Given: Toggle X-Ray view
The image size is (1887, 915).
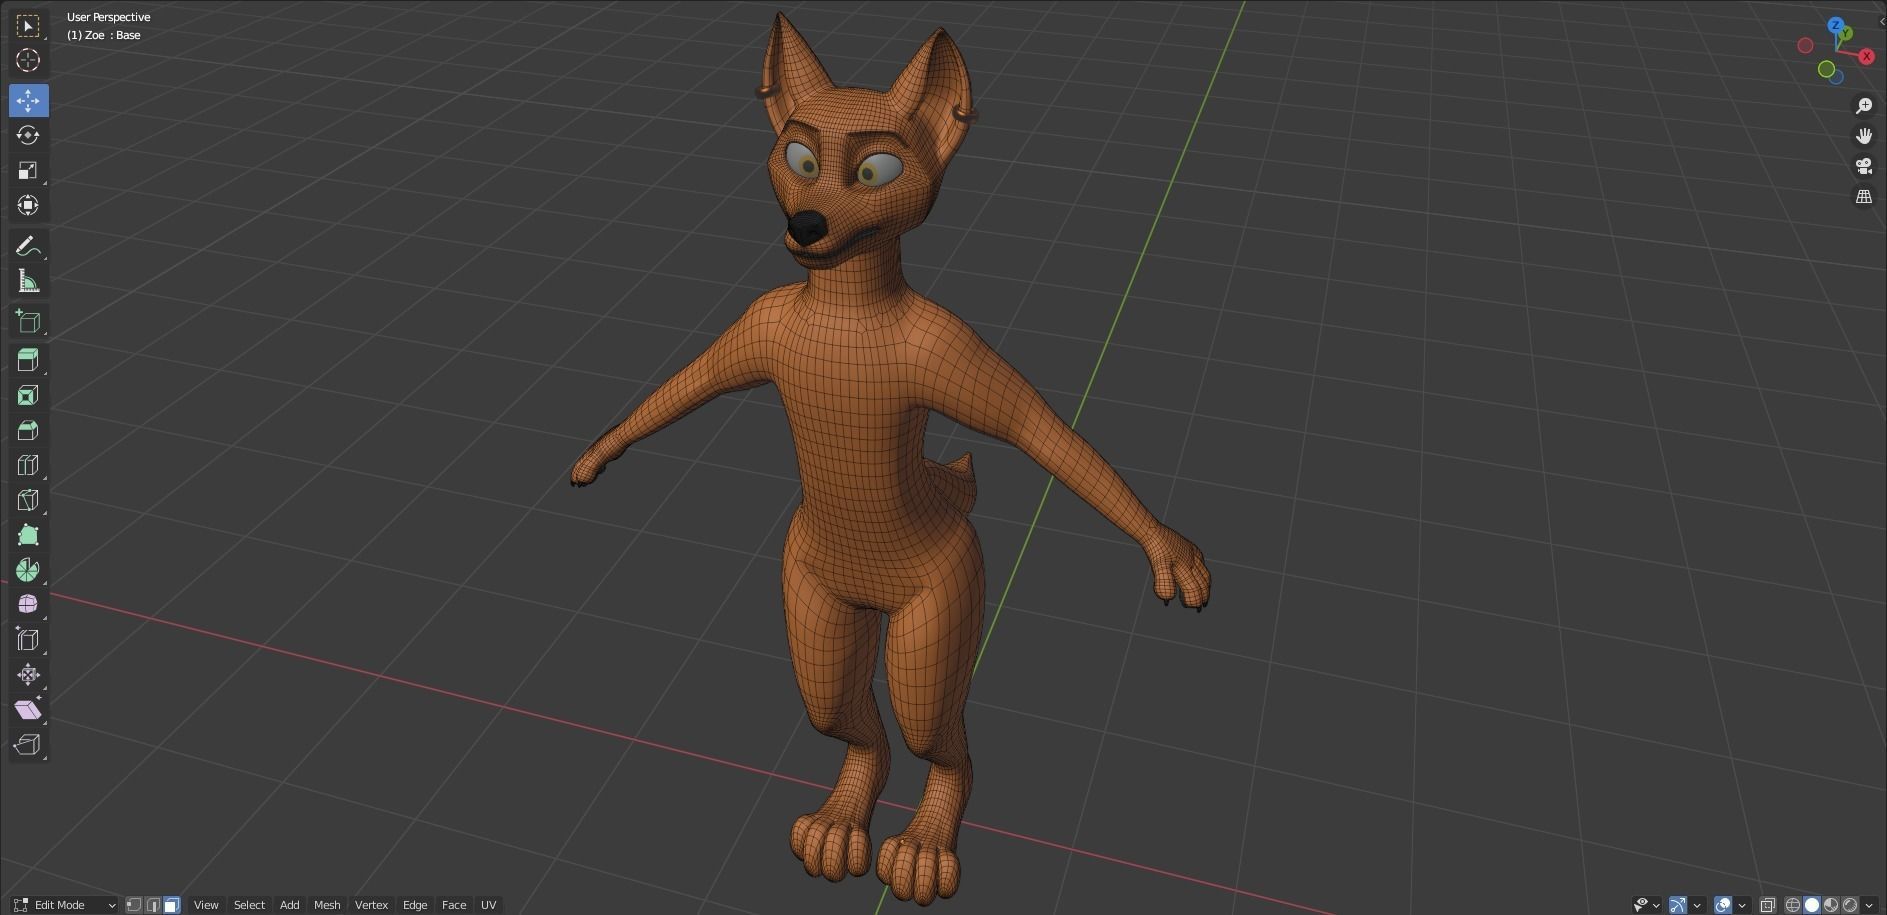Looking at the screenshot, I should [x=1768, y=905].
